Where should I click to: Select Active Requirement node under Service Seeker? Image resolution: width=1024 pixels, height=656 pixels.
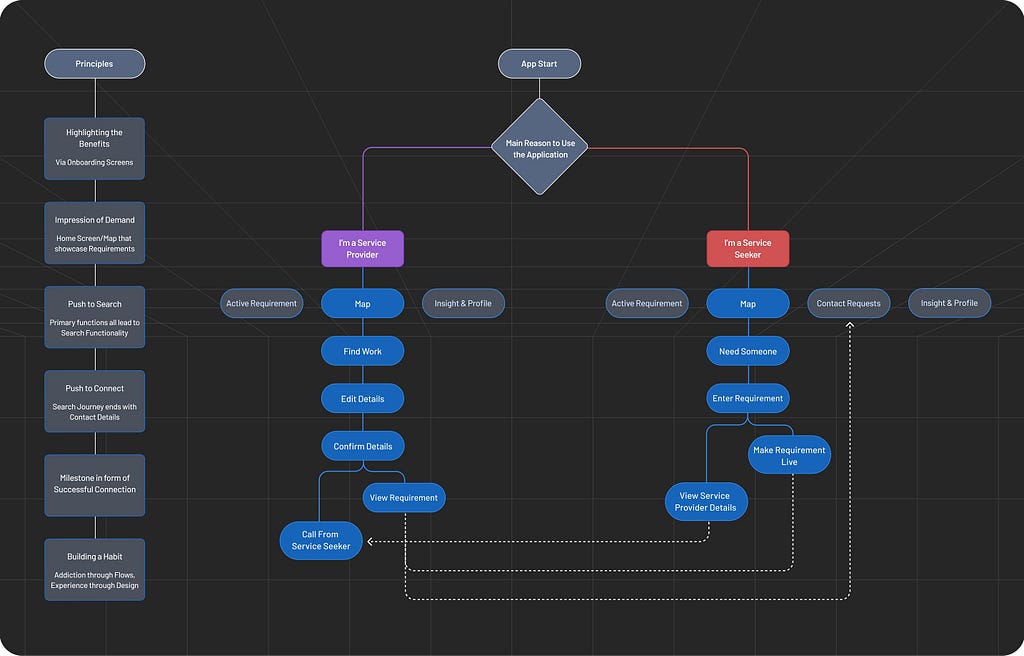[x=647, y=303]
